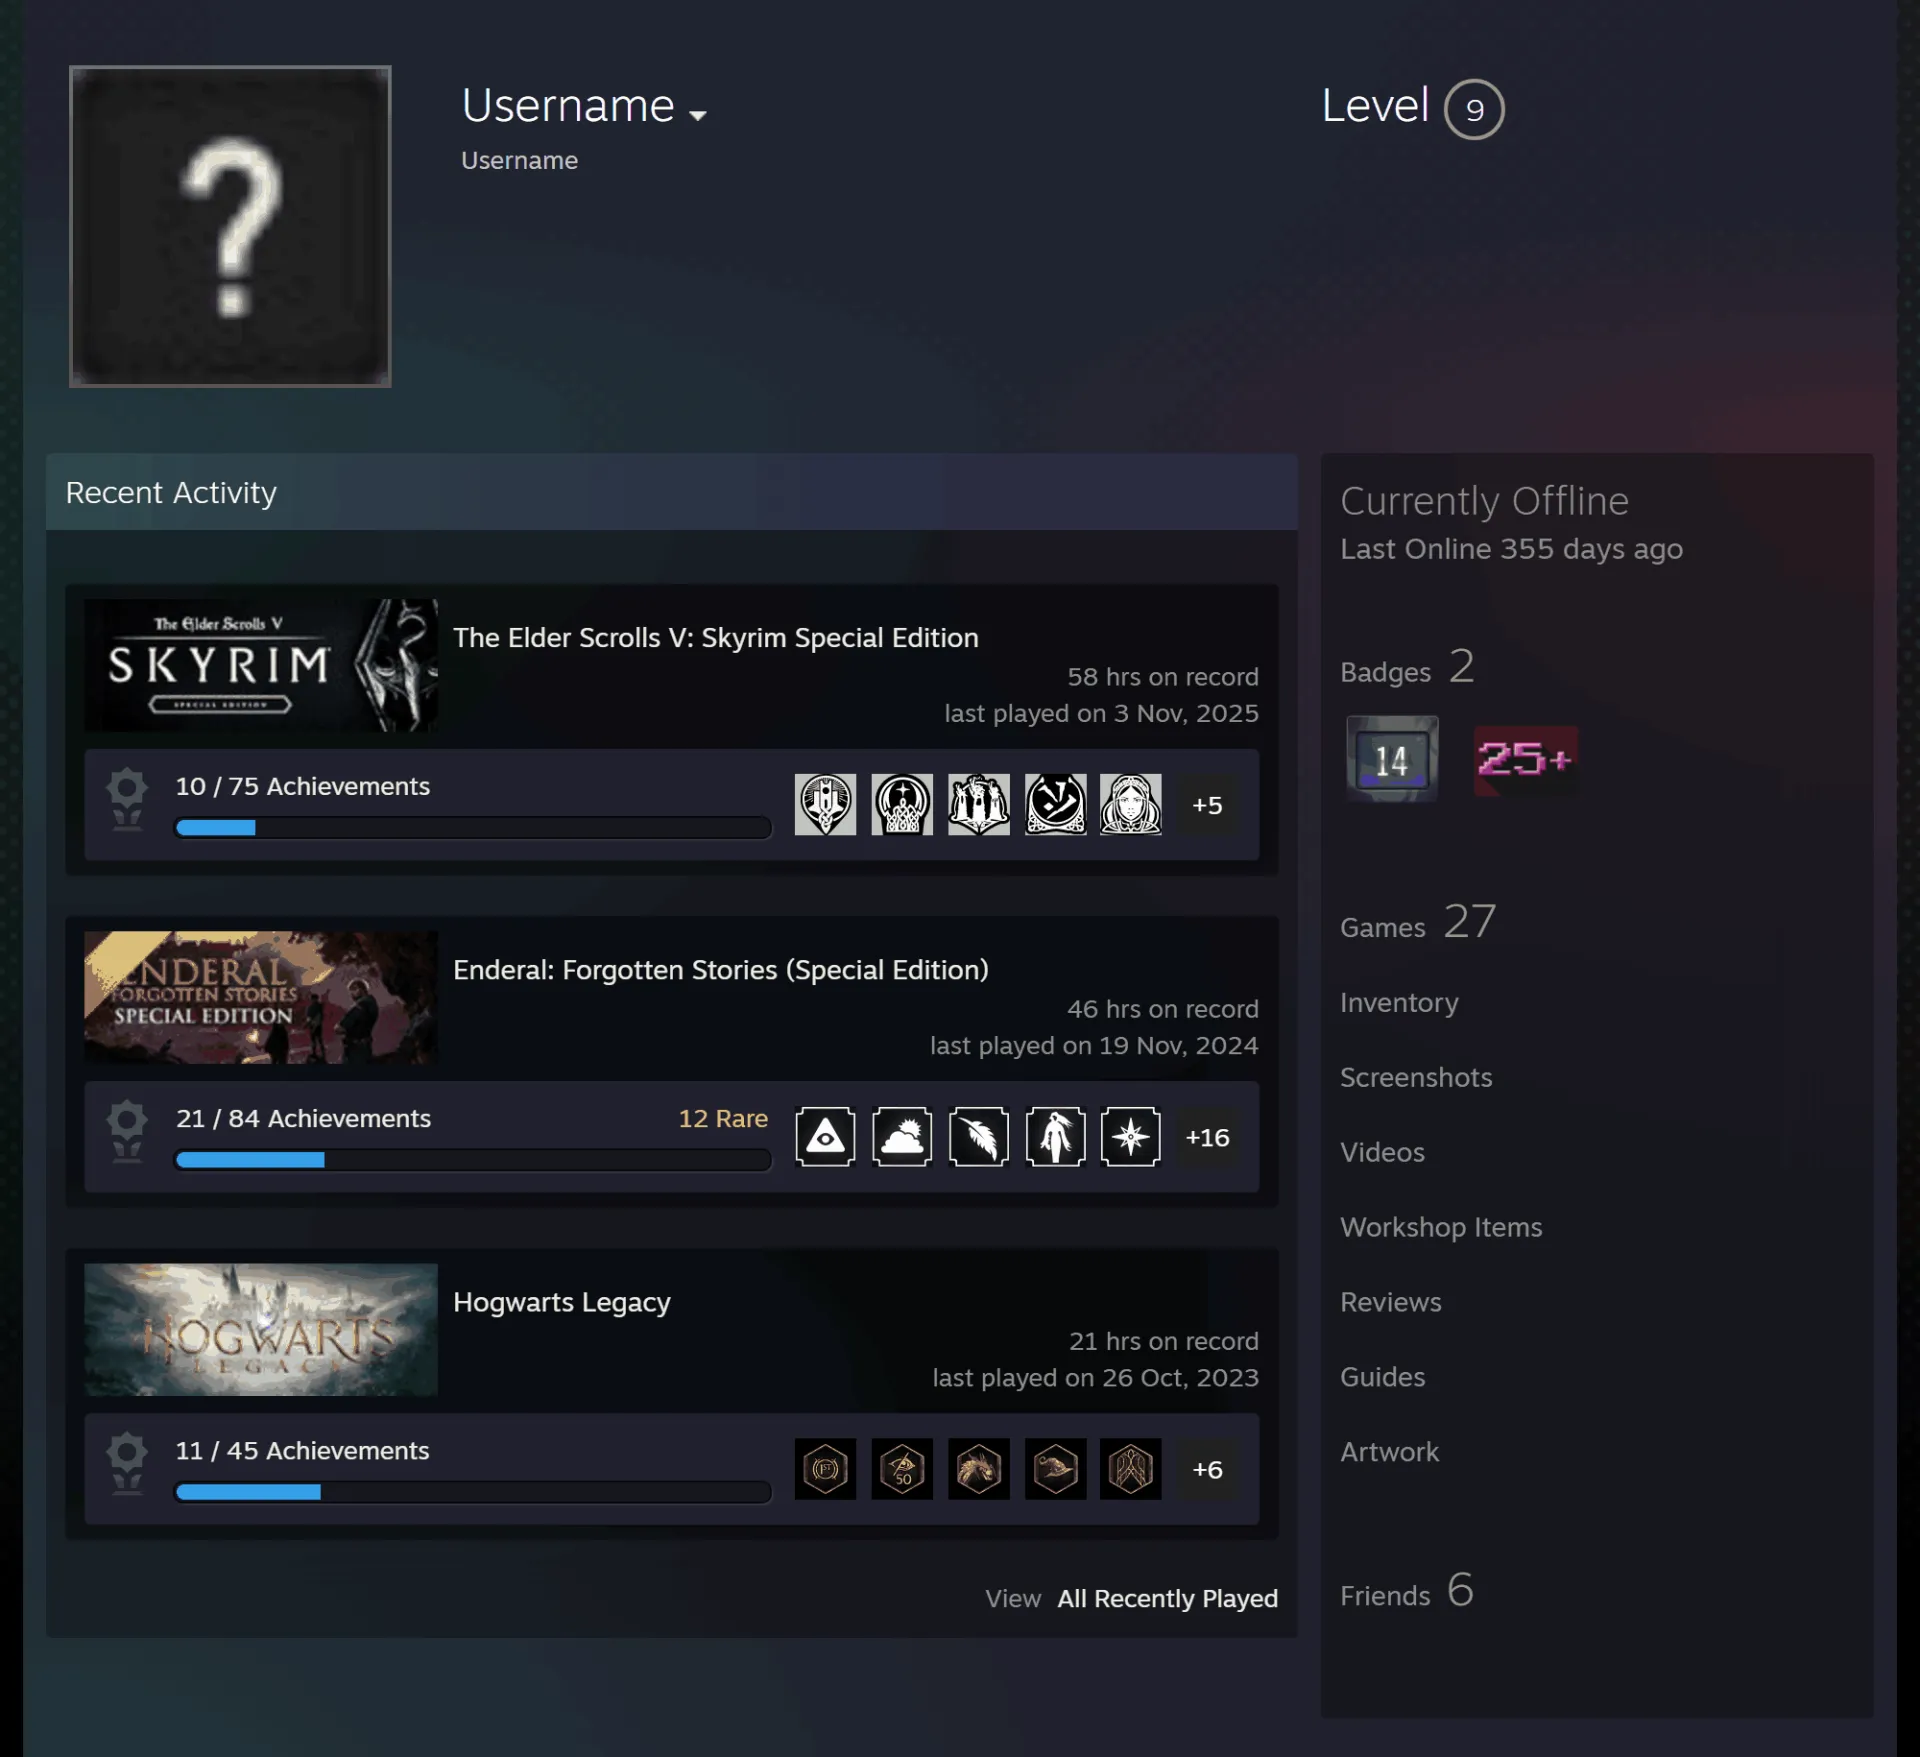Click the second Skyrim achievement icon
Viewport: 1920px width, 1757px height.
[x=902, y=804]
